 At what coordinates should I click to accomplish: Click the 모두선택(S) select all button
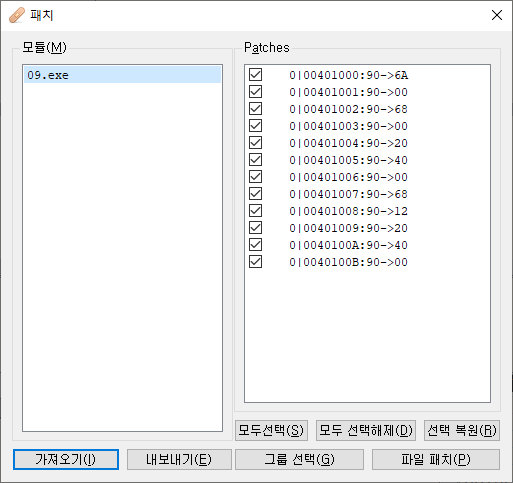(x=271, y=430)
